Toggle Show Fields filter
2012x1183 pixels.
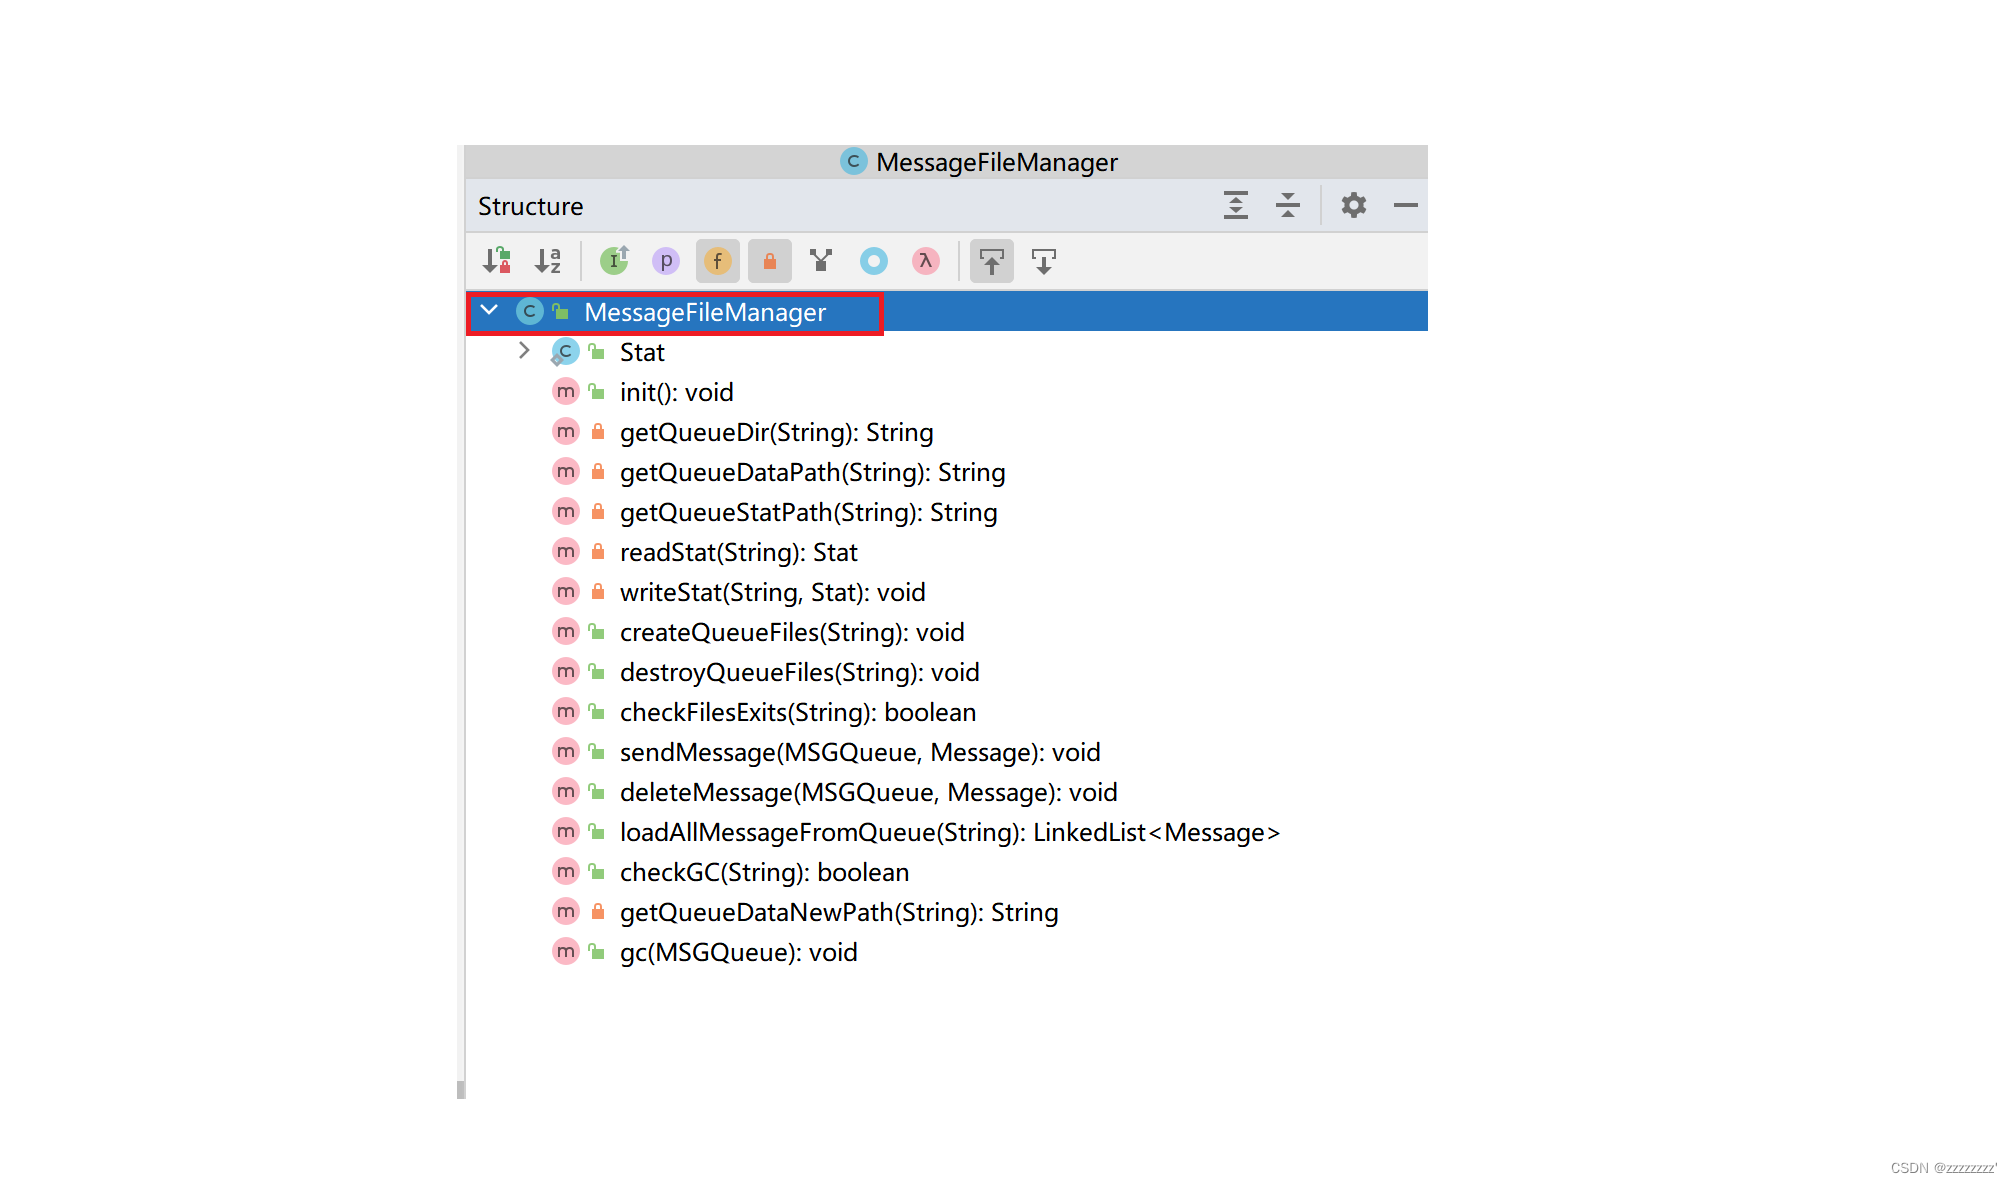tap(718, 261)
